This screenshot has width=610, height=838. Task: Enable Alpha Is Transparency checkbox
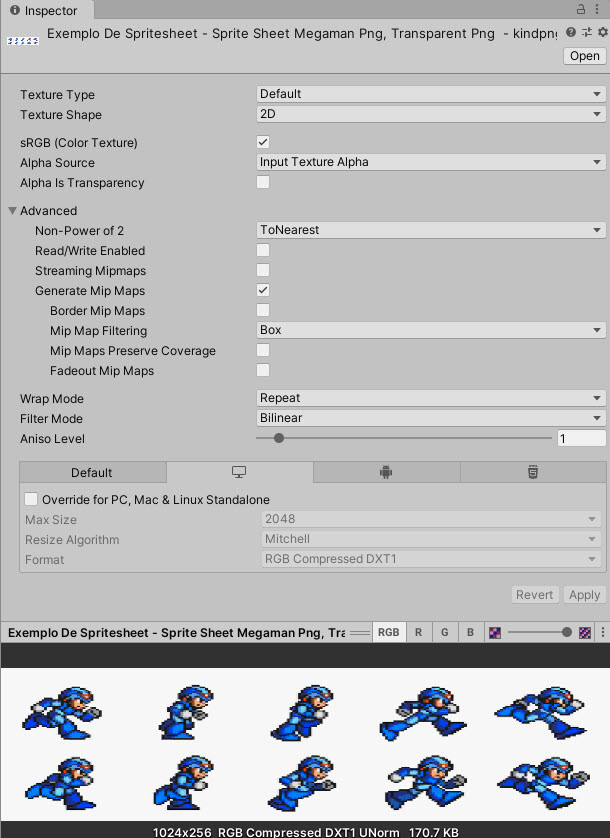tap(263, 182)
